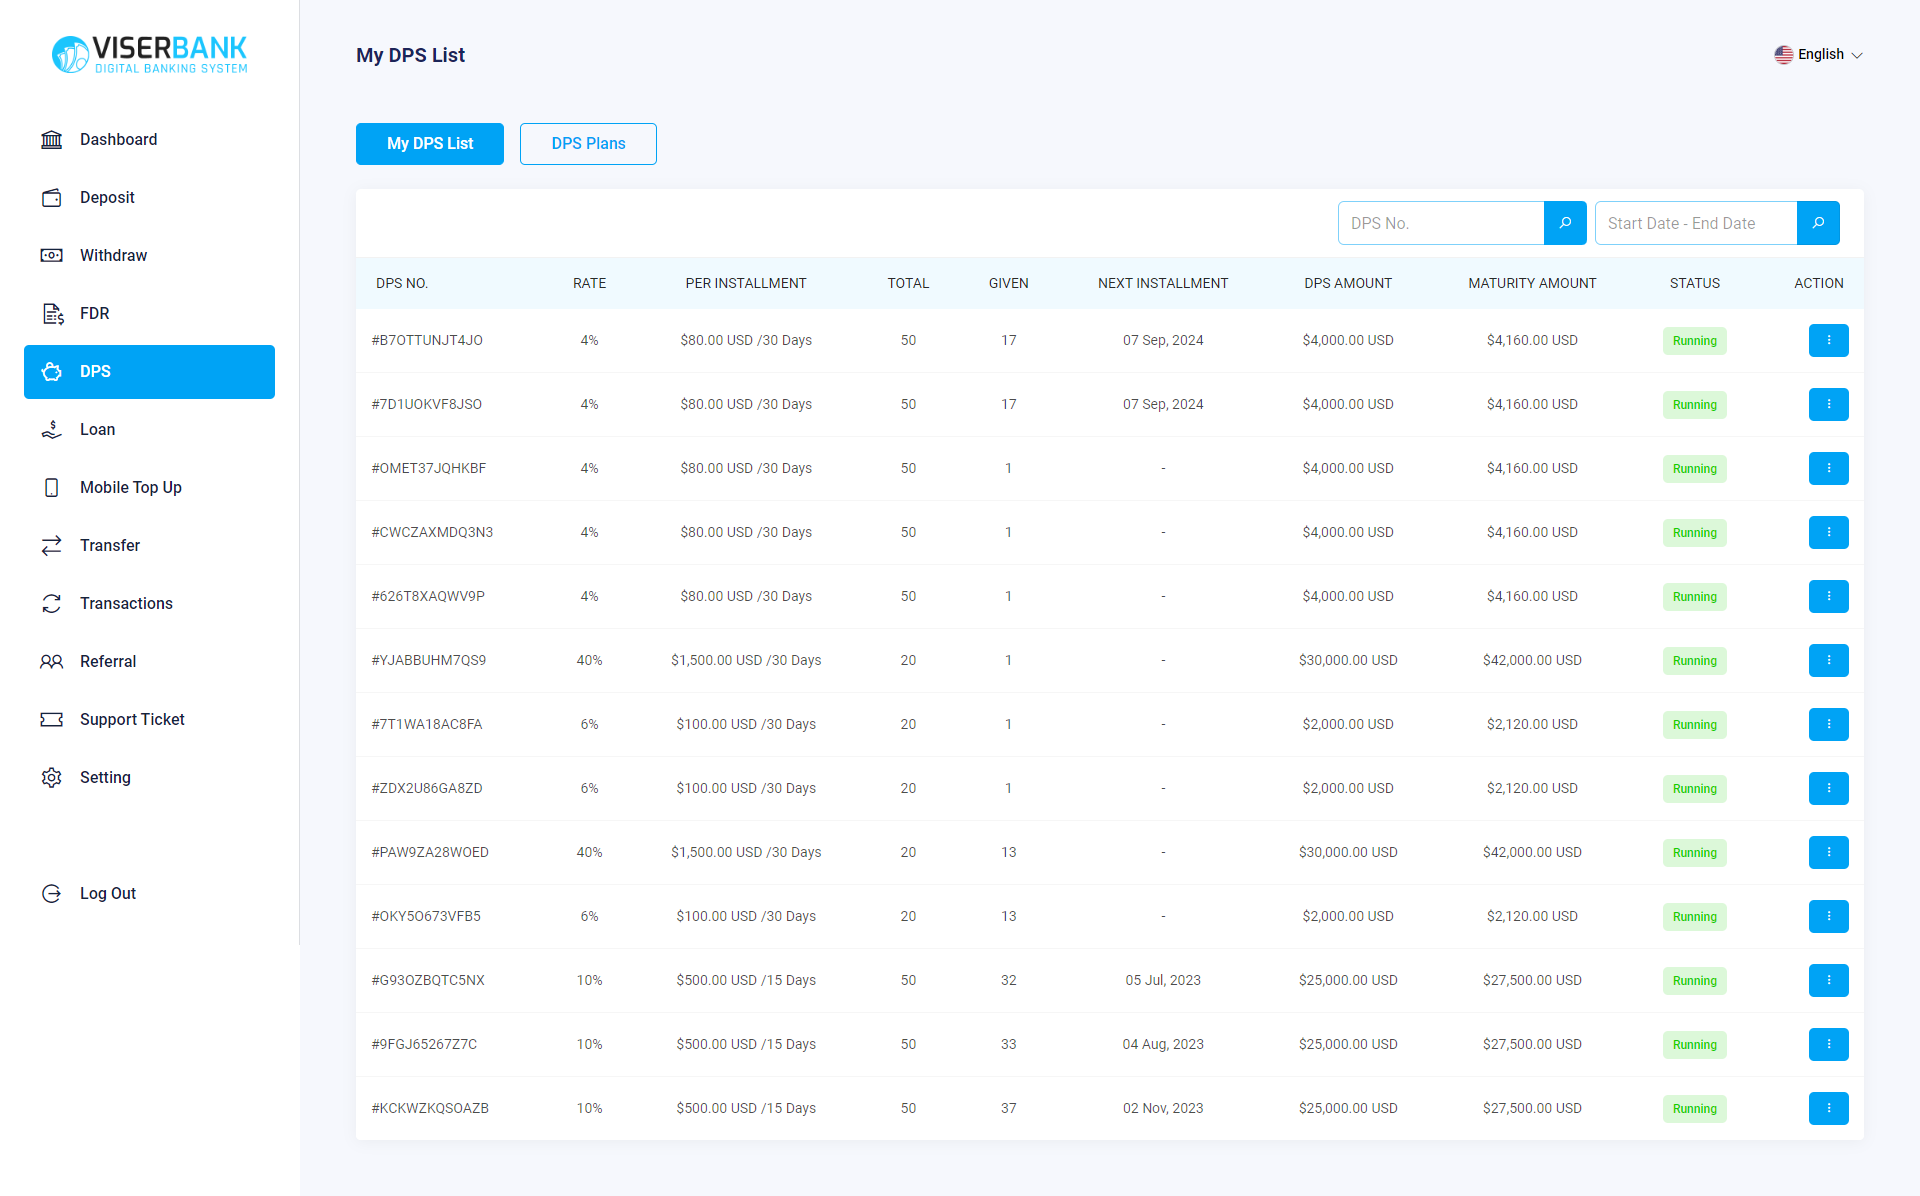The height and width of the screenshot is (1196, 1920).
Task: Click the Setting gear icon
Action: (x=52, y=778)
